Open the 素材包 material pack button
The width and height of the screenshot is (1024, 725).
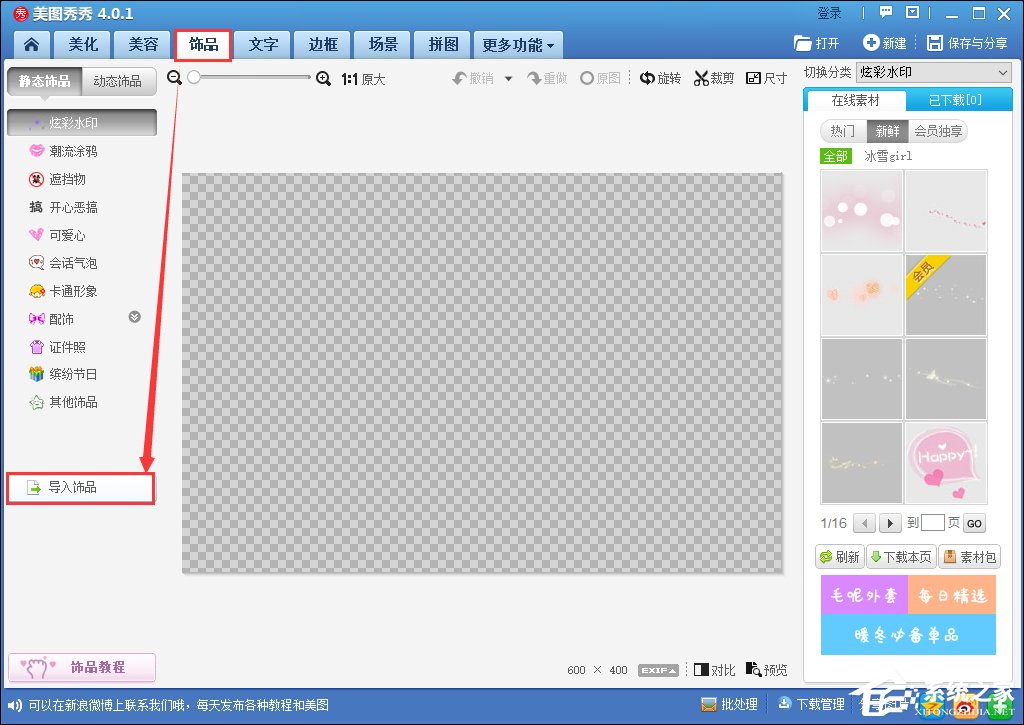point(969,556)
